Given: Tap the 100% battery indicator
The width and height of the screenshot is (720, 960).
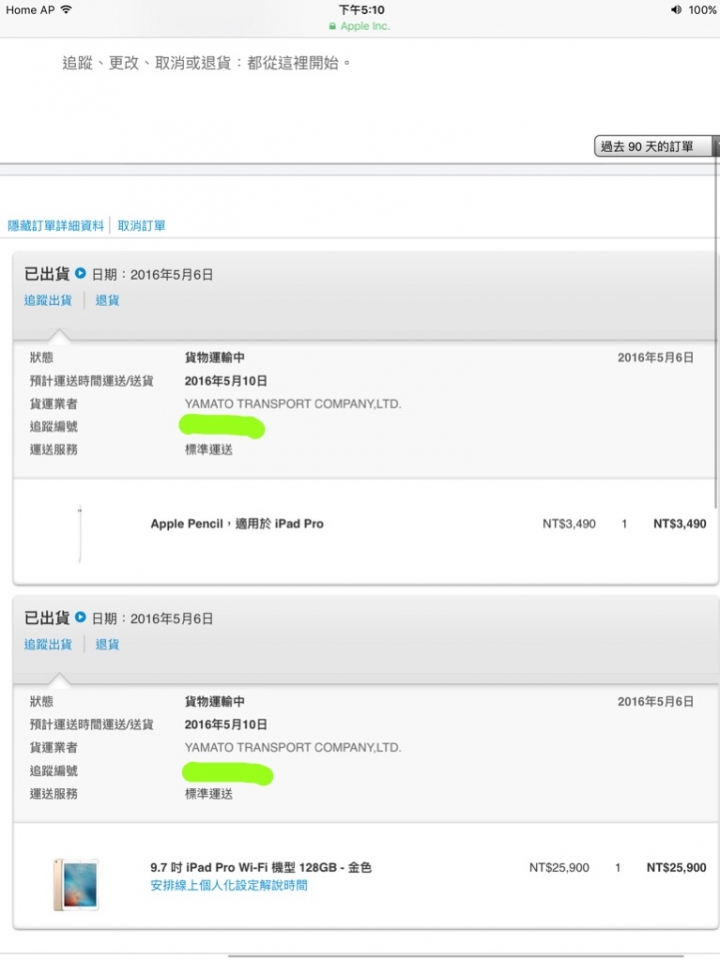Looking at the screenshot, I should pos(702,9).
